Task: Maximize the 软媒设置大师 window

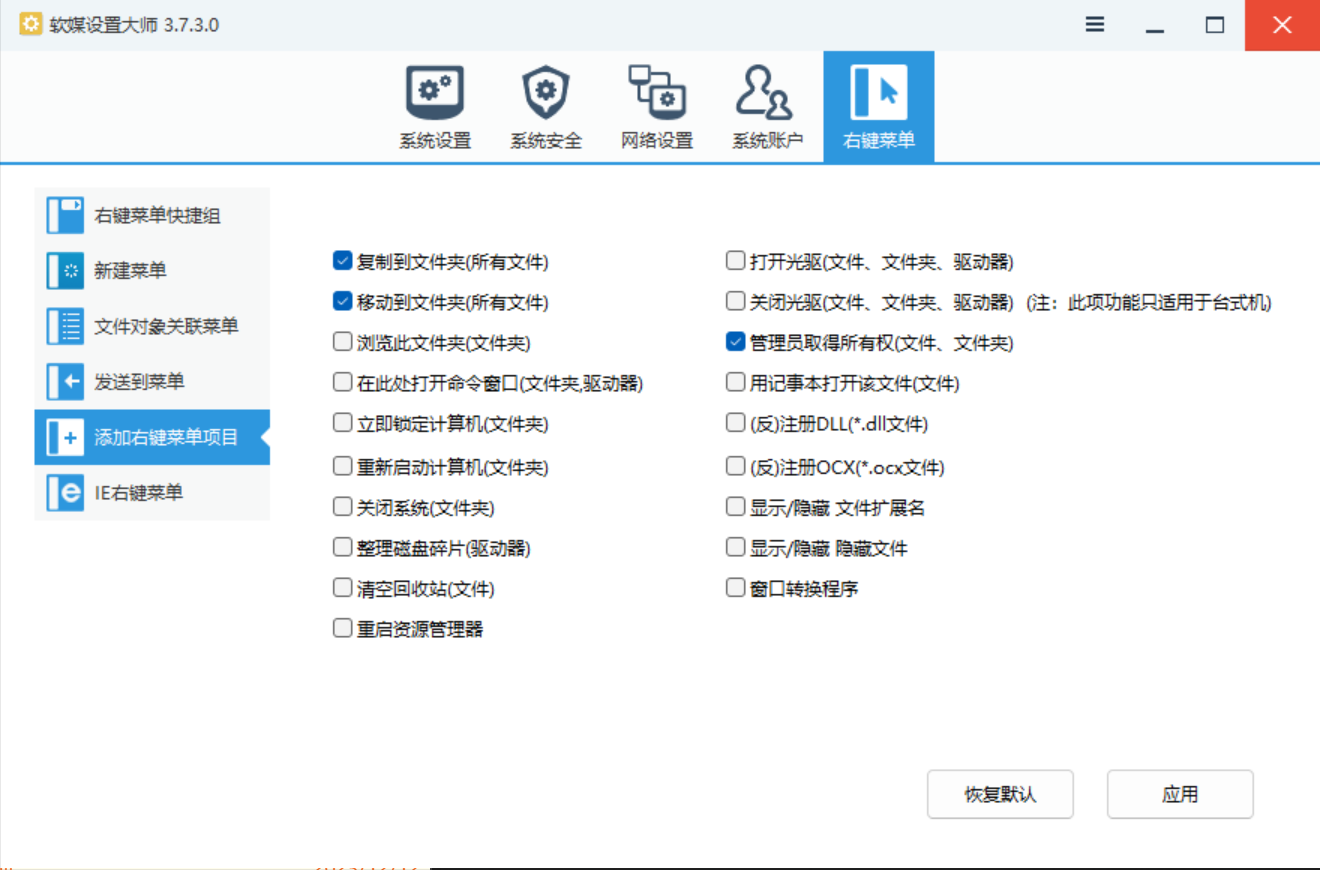Action: pos(1215,25)
